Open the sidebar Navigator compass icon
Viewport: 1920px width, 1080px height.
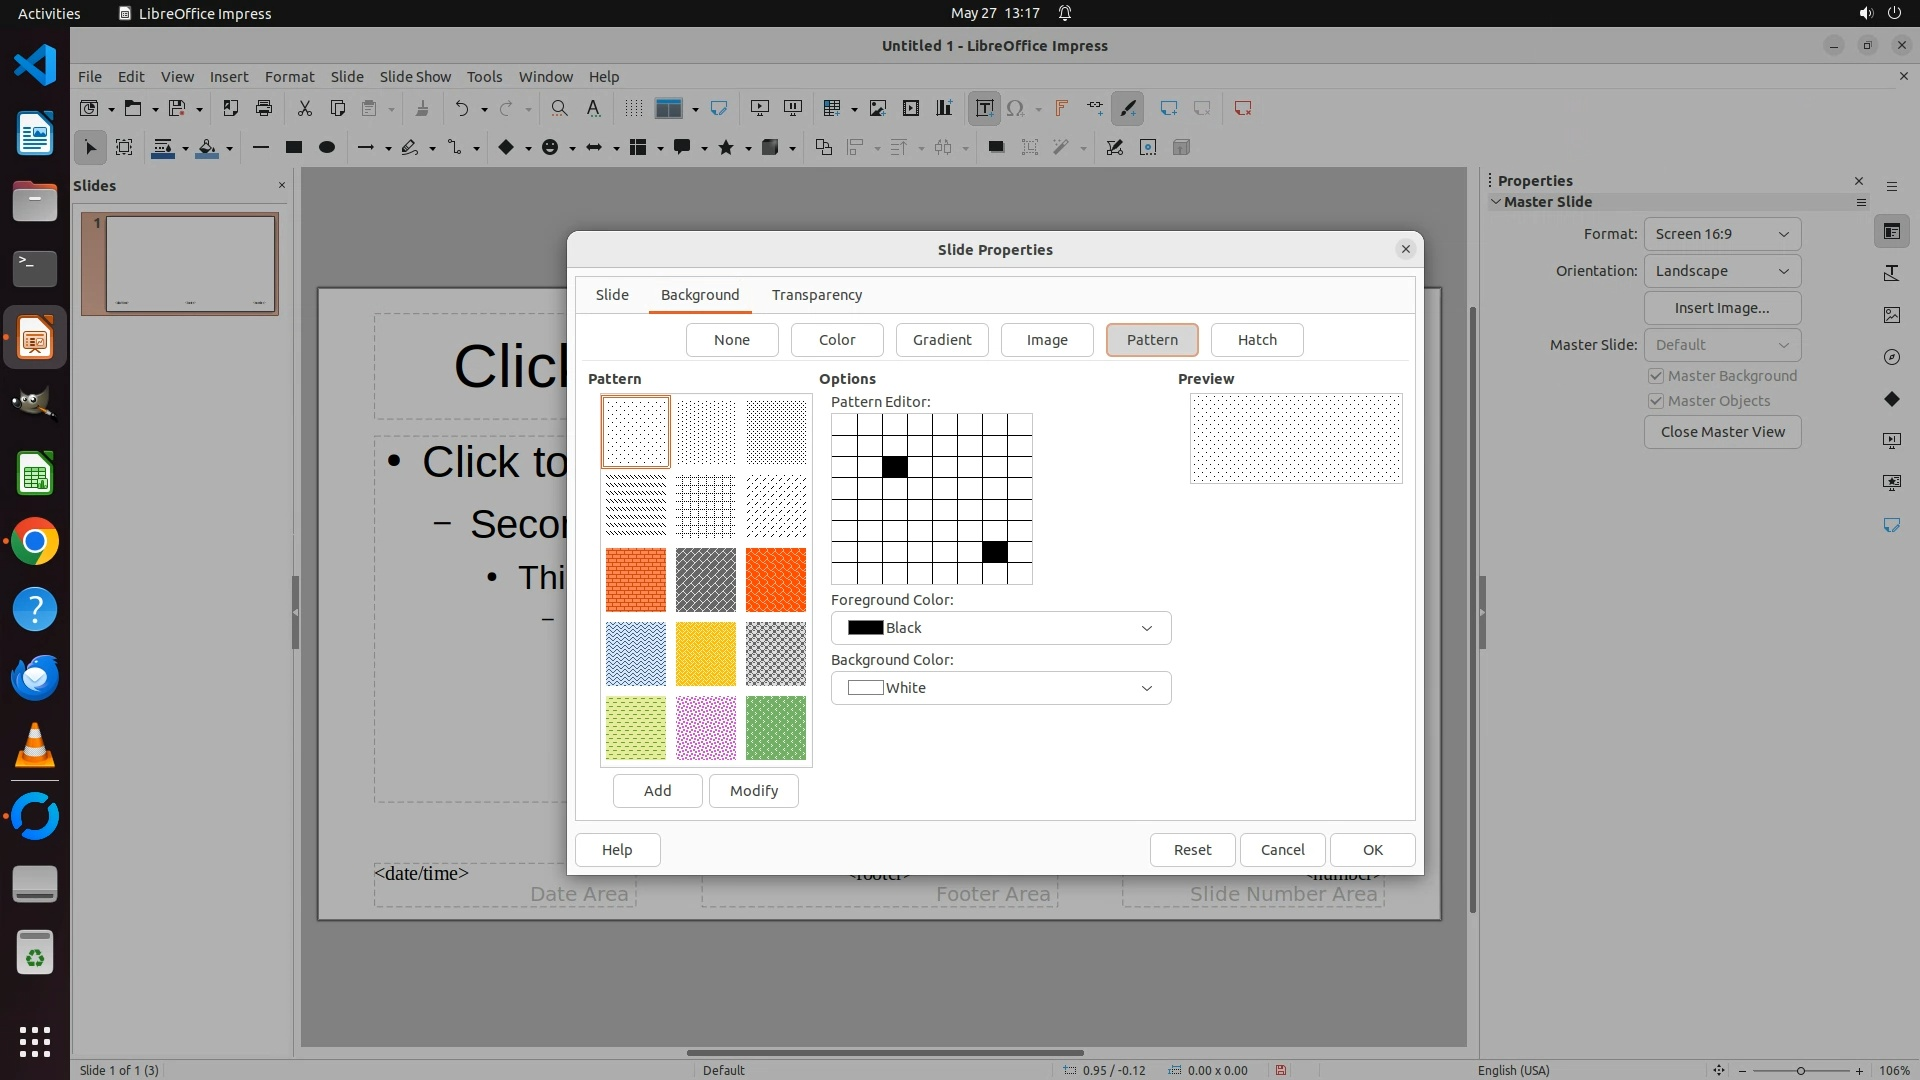1891,357
